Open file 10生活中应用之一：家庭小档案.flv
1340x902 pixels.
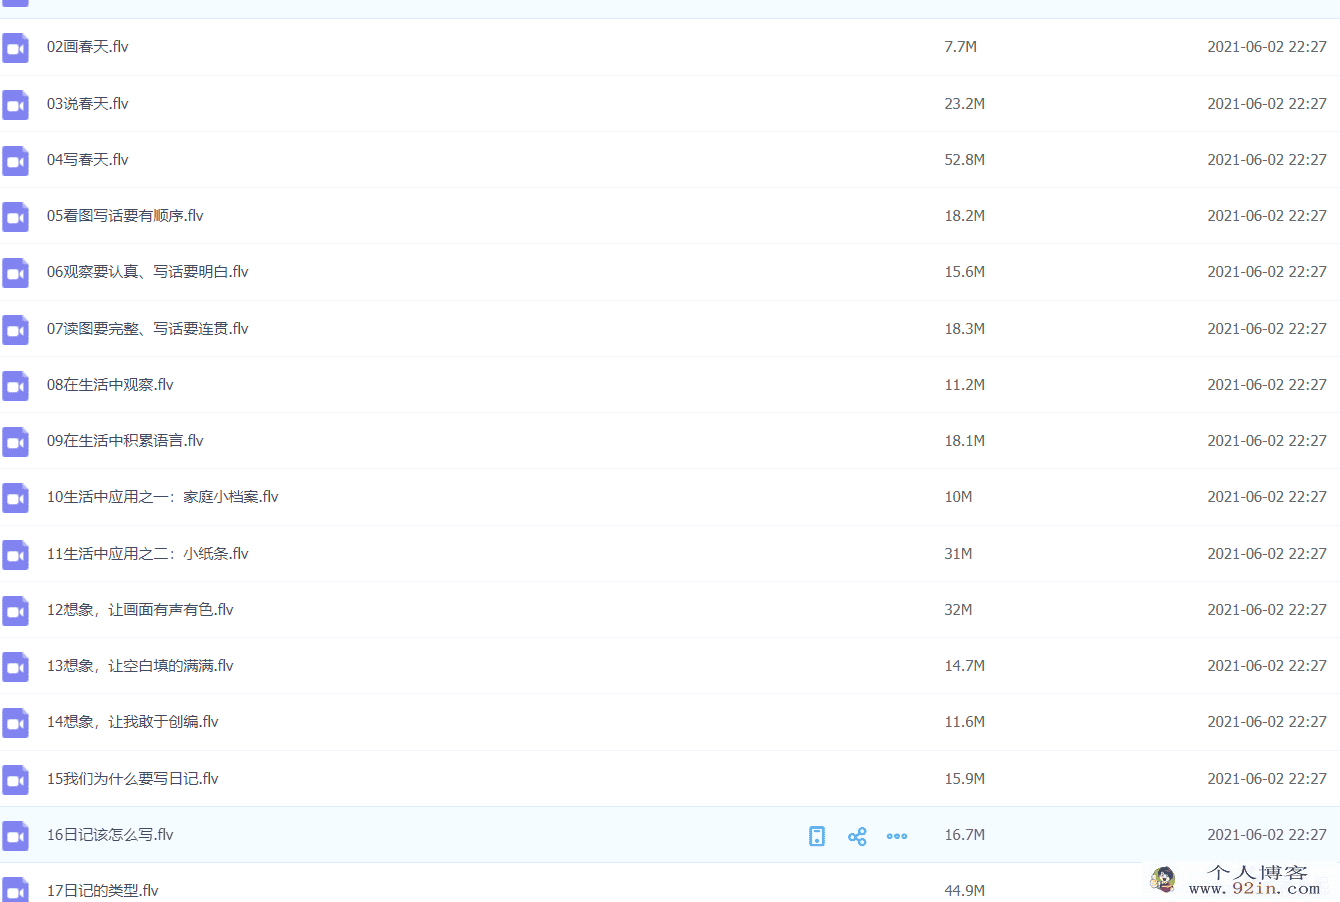[163, 497]
